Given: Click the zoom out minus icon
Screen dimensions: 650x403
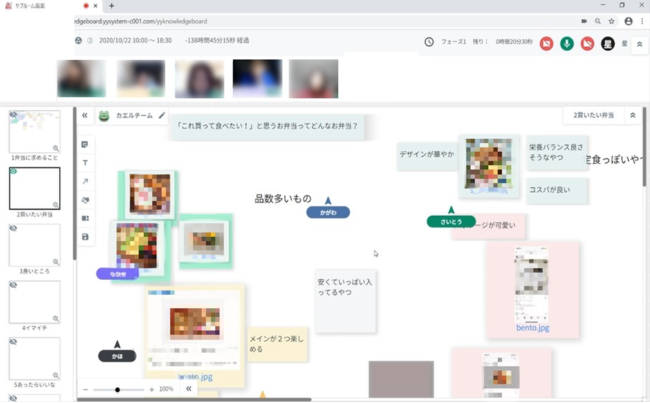Looking at the screenshot, I should [x=86, y=389].
